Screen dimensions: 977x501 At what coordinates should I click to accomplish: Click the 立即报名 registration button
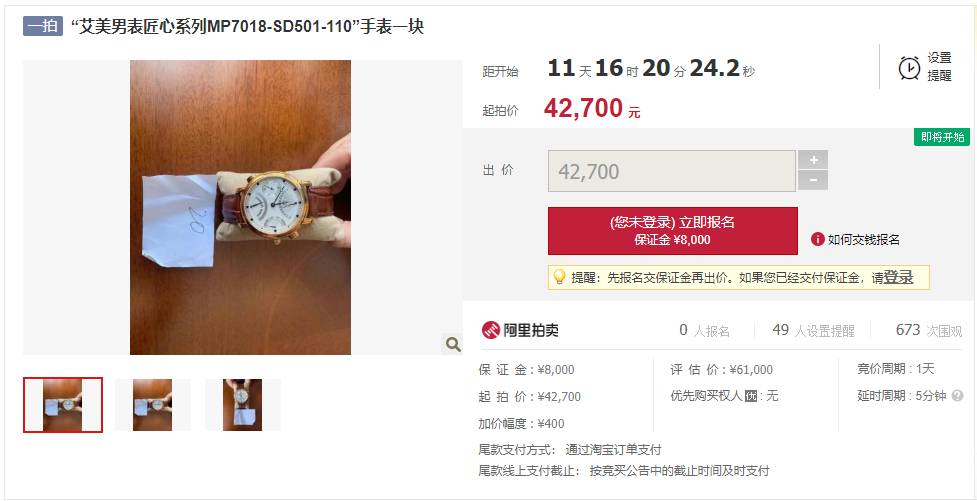click(x=673, y=231)
